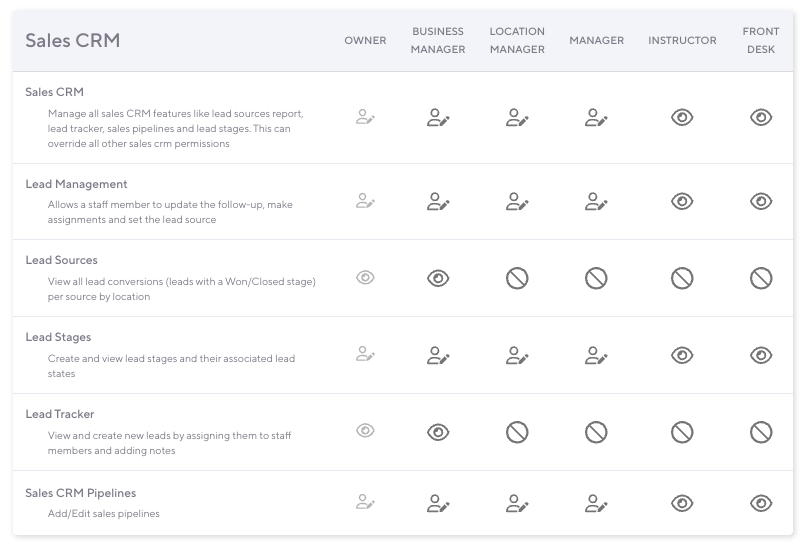Toggle Instructor view eye for Sales CRM
The image size is (808, 546).
point(682,118)
